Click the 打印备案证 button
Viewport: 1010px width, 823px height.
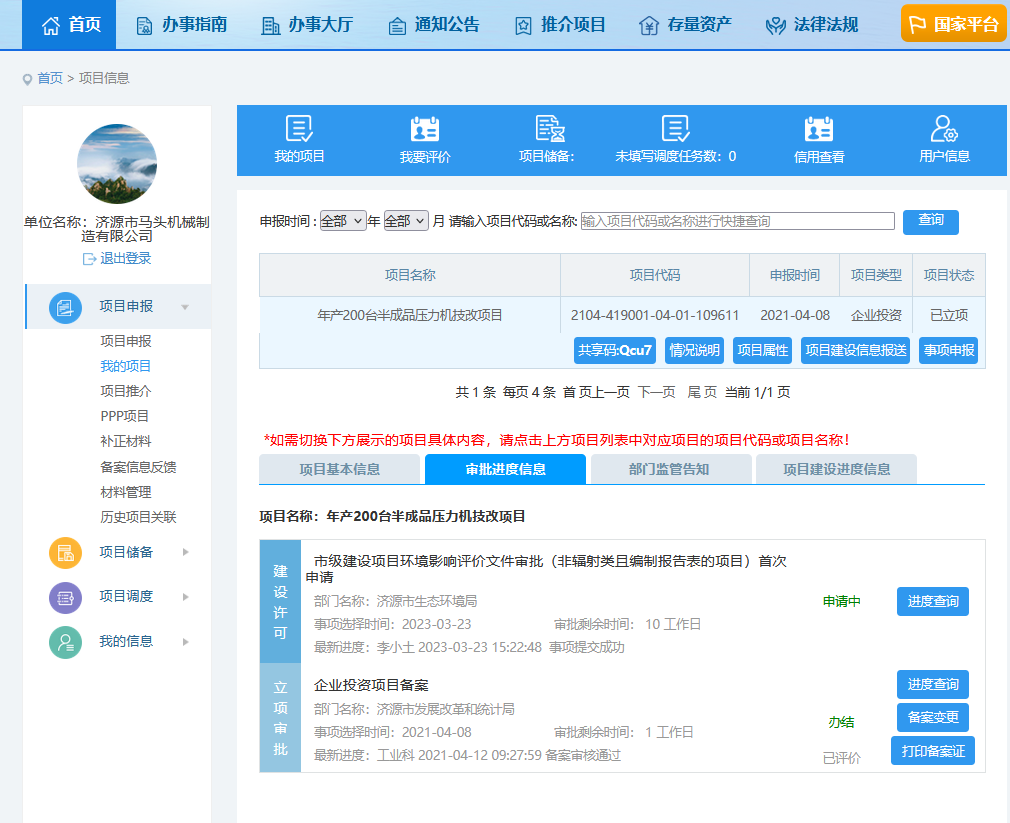coord(932,751)
